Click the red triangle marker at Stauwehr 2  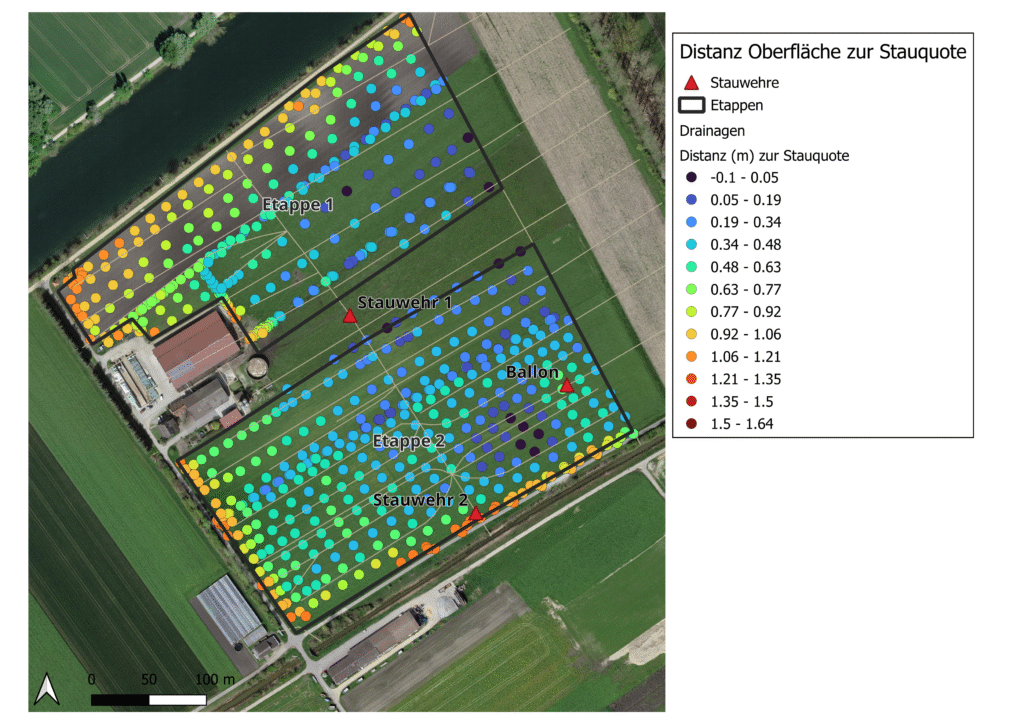(x=476, y=514)
